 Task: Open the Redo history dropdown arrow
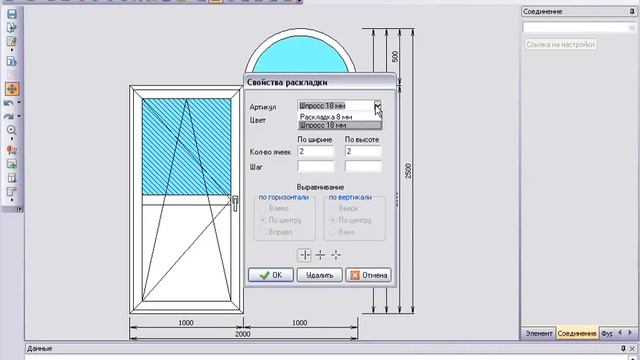tap(19, 116)
